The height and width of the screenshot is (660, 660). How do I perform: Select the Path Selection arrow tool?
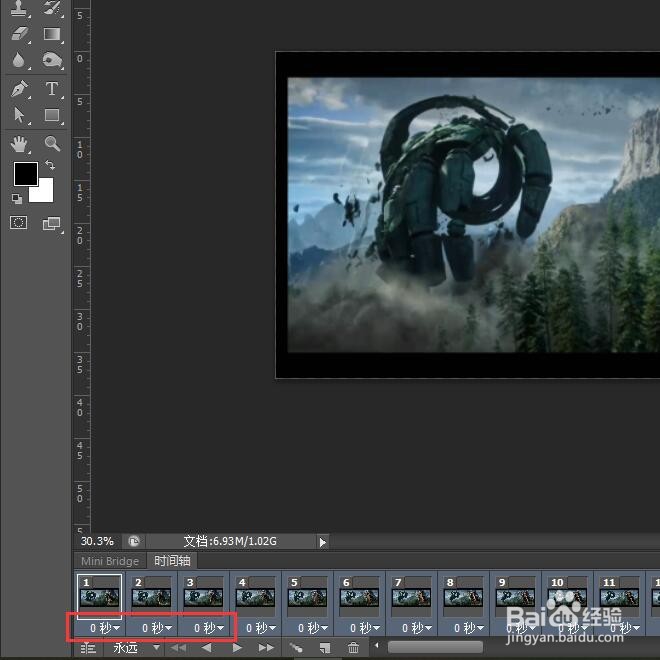[19, 114]
